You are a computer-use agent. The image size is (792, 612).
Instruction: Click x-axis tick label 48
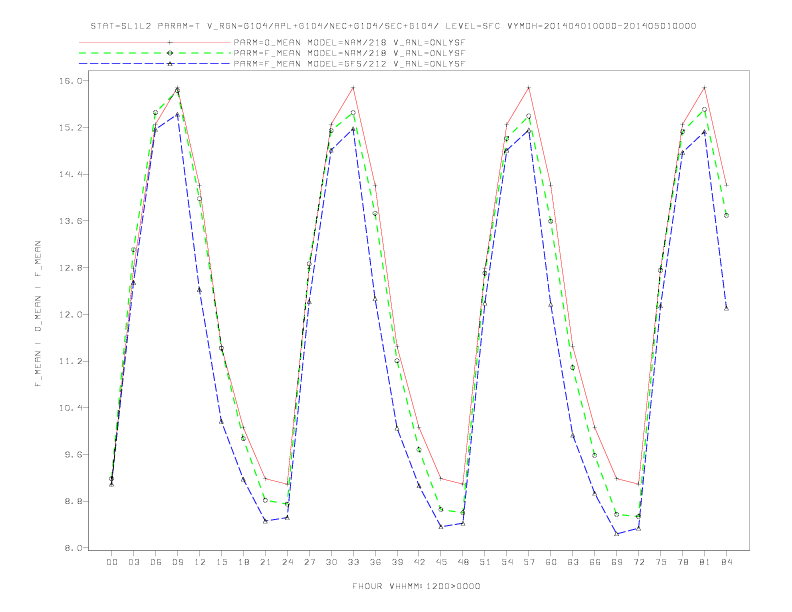[x=463, y=562]
